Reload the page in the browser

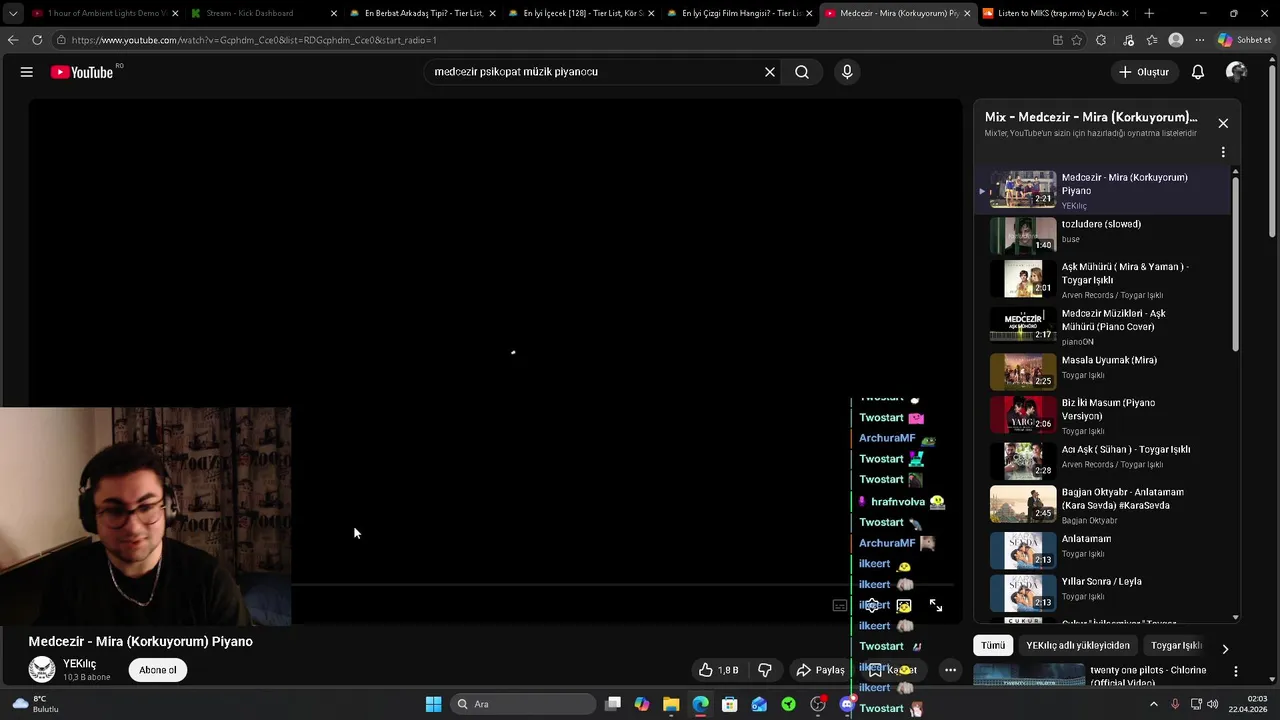37,40
